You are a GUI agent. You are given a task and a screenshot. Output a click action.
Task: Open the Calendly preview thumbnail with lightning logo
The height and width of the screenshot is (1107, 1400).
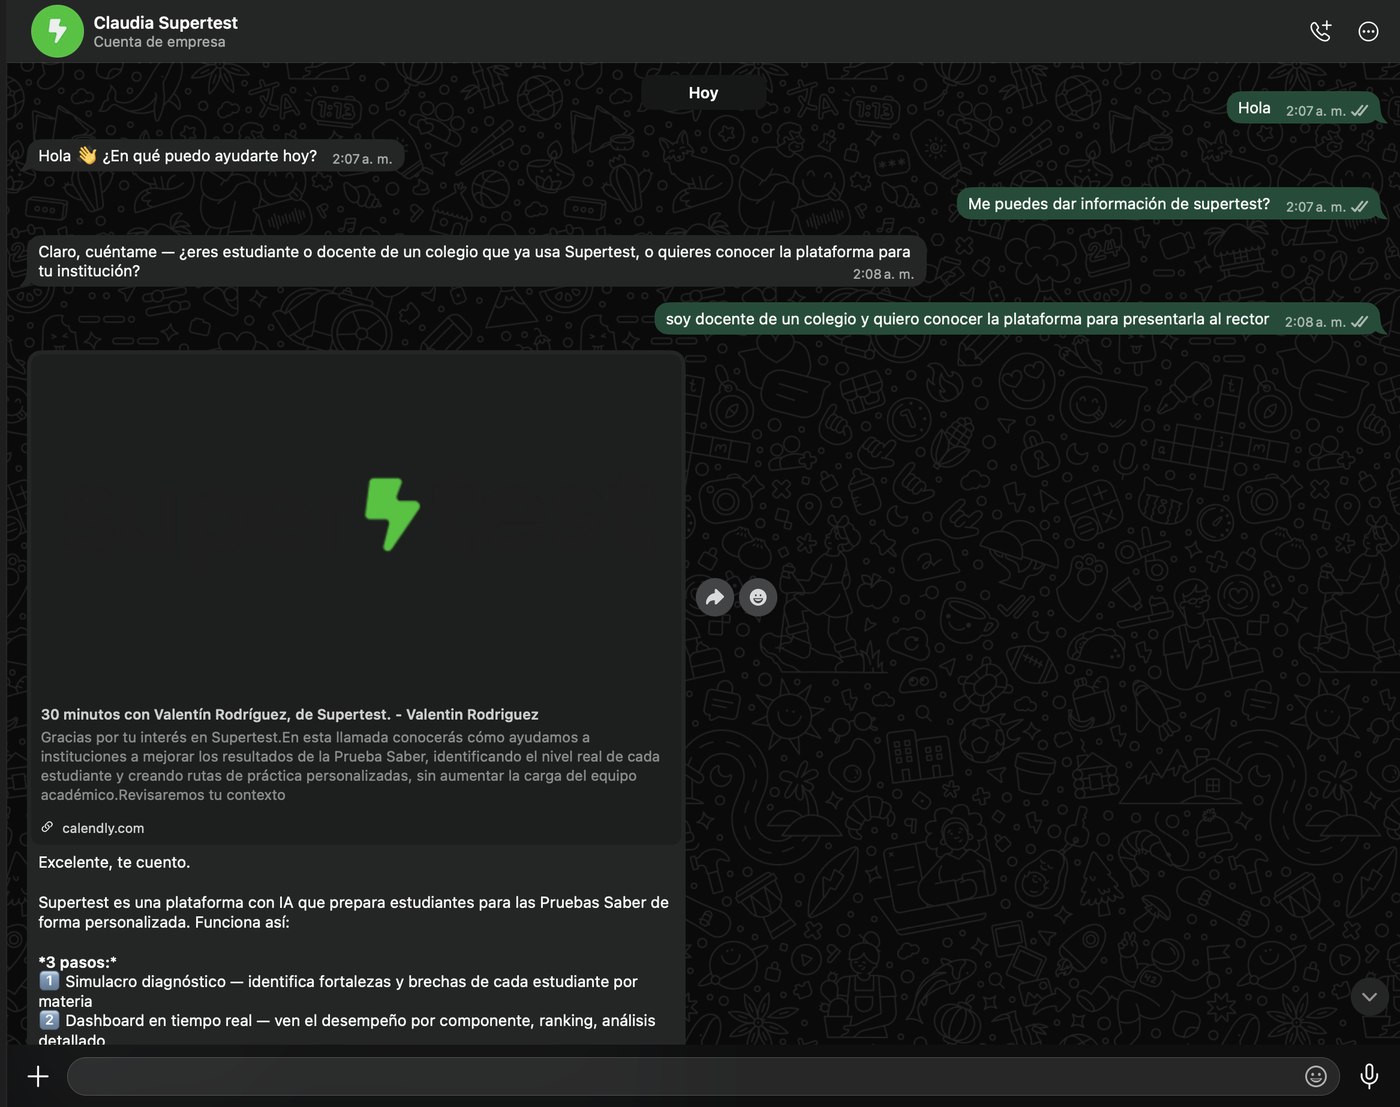tap(356, 525)
